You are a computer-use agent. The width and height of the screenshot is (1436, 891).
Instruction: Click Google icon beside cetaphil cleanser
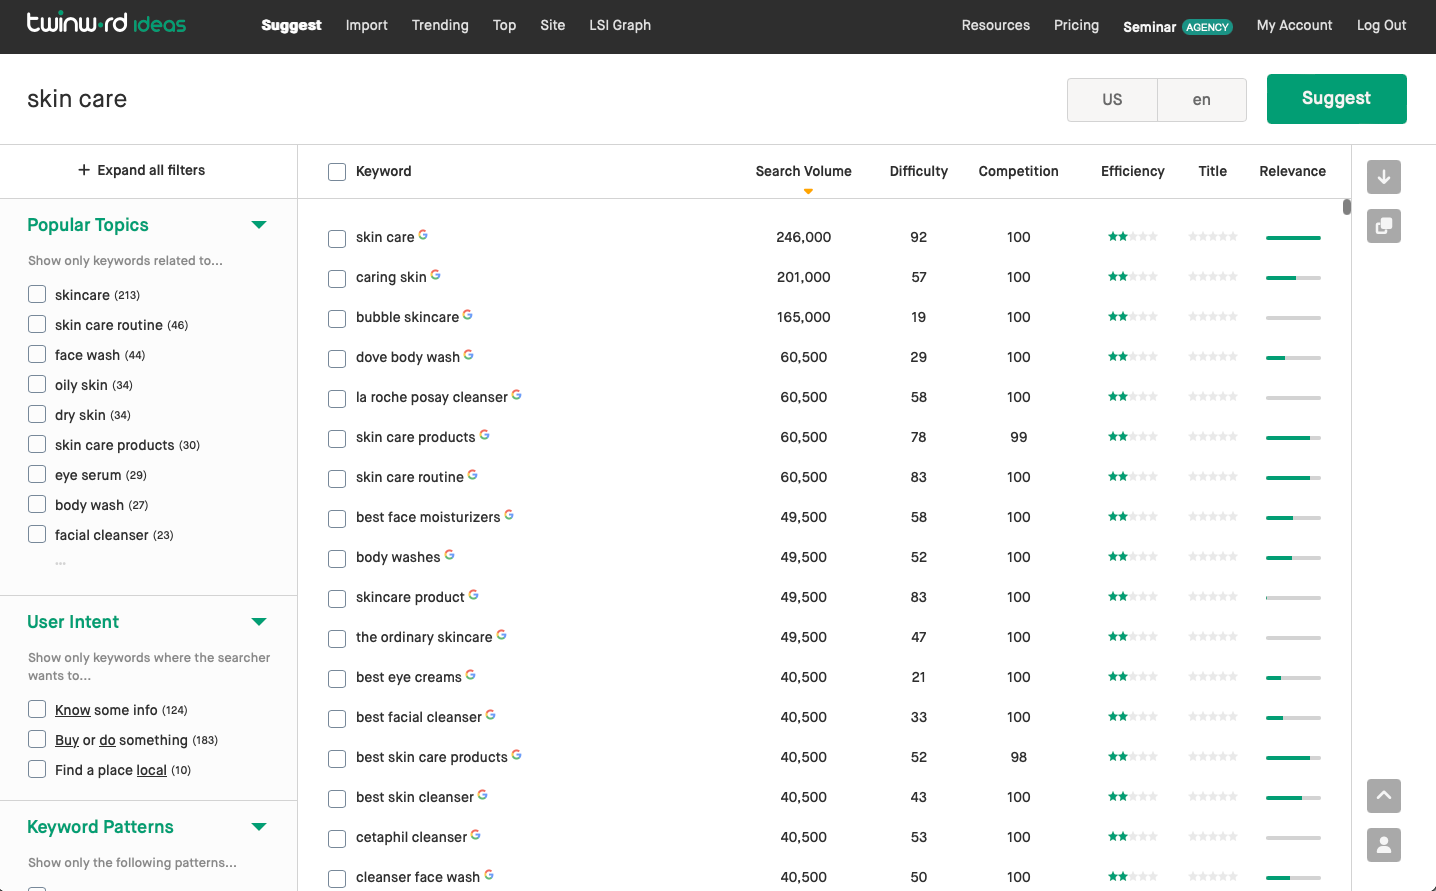point(475,835)
